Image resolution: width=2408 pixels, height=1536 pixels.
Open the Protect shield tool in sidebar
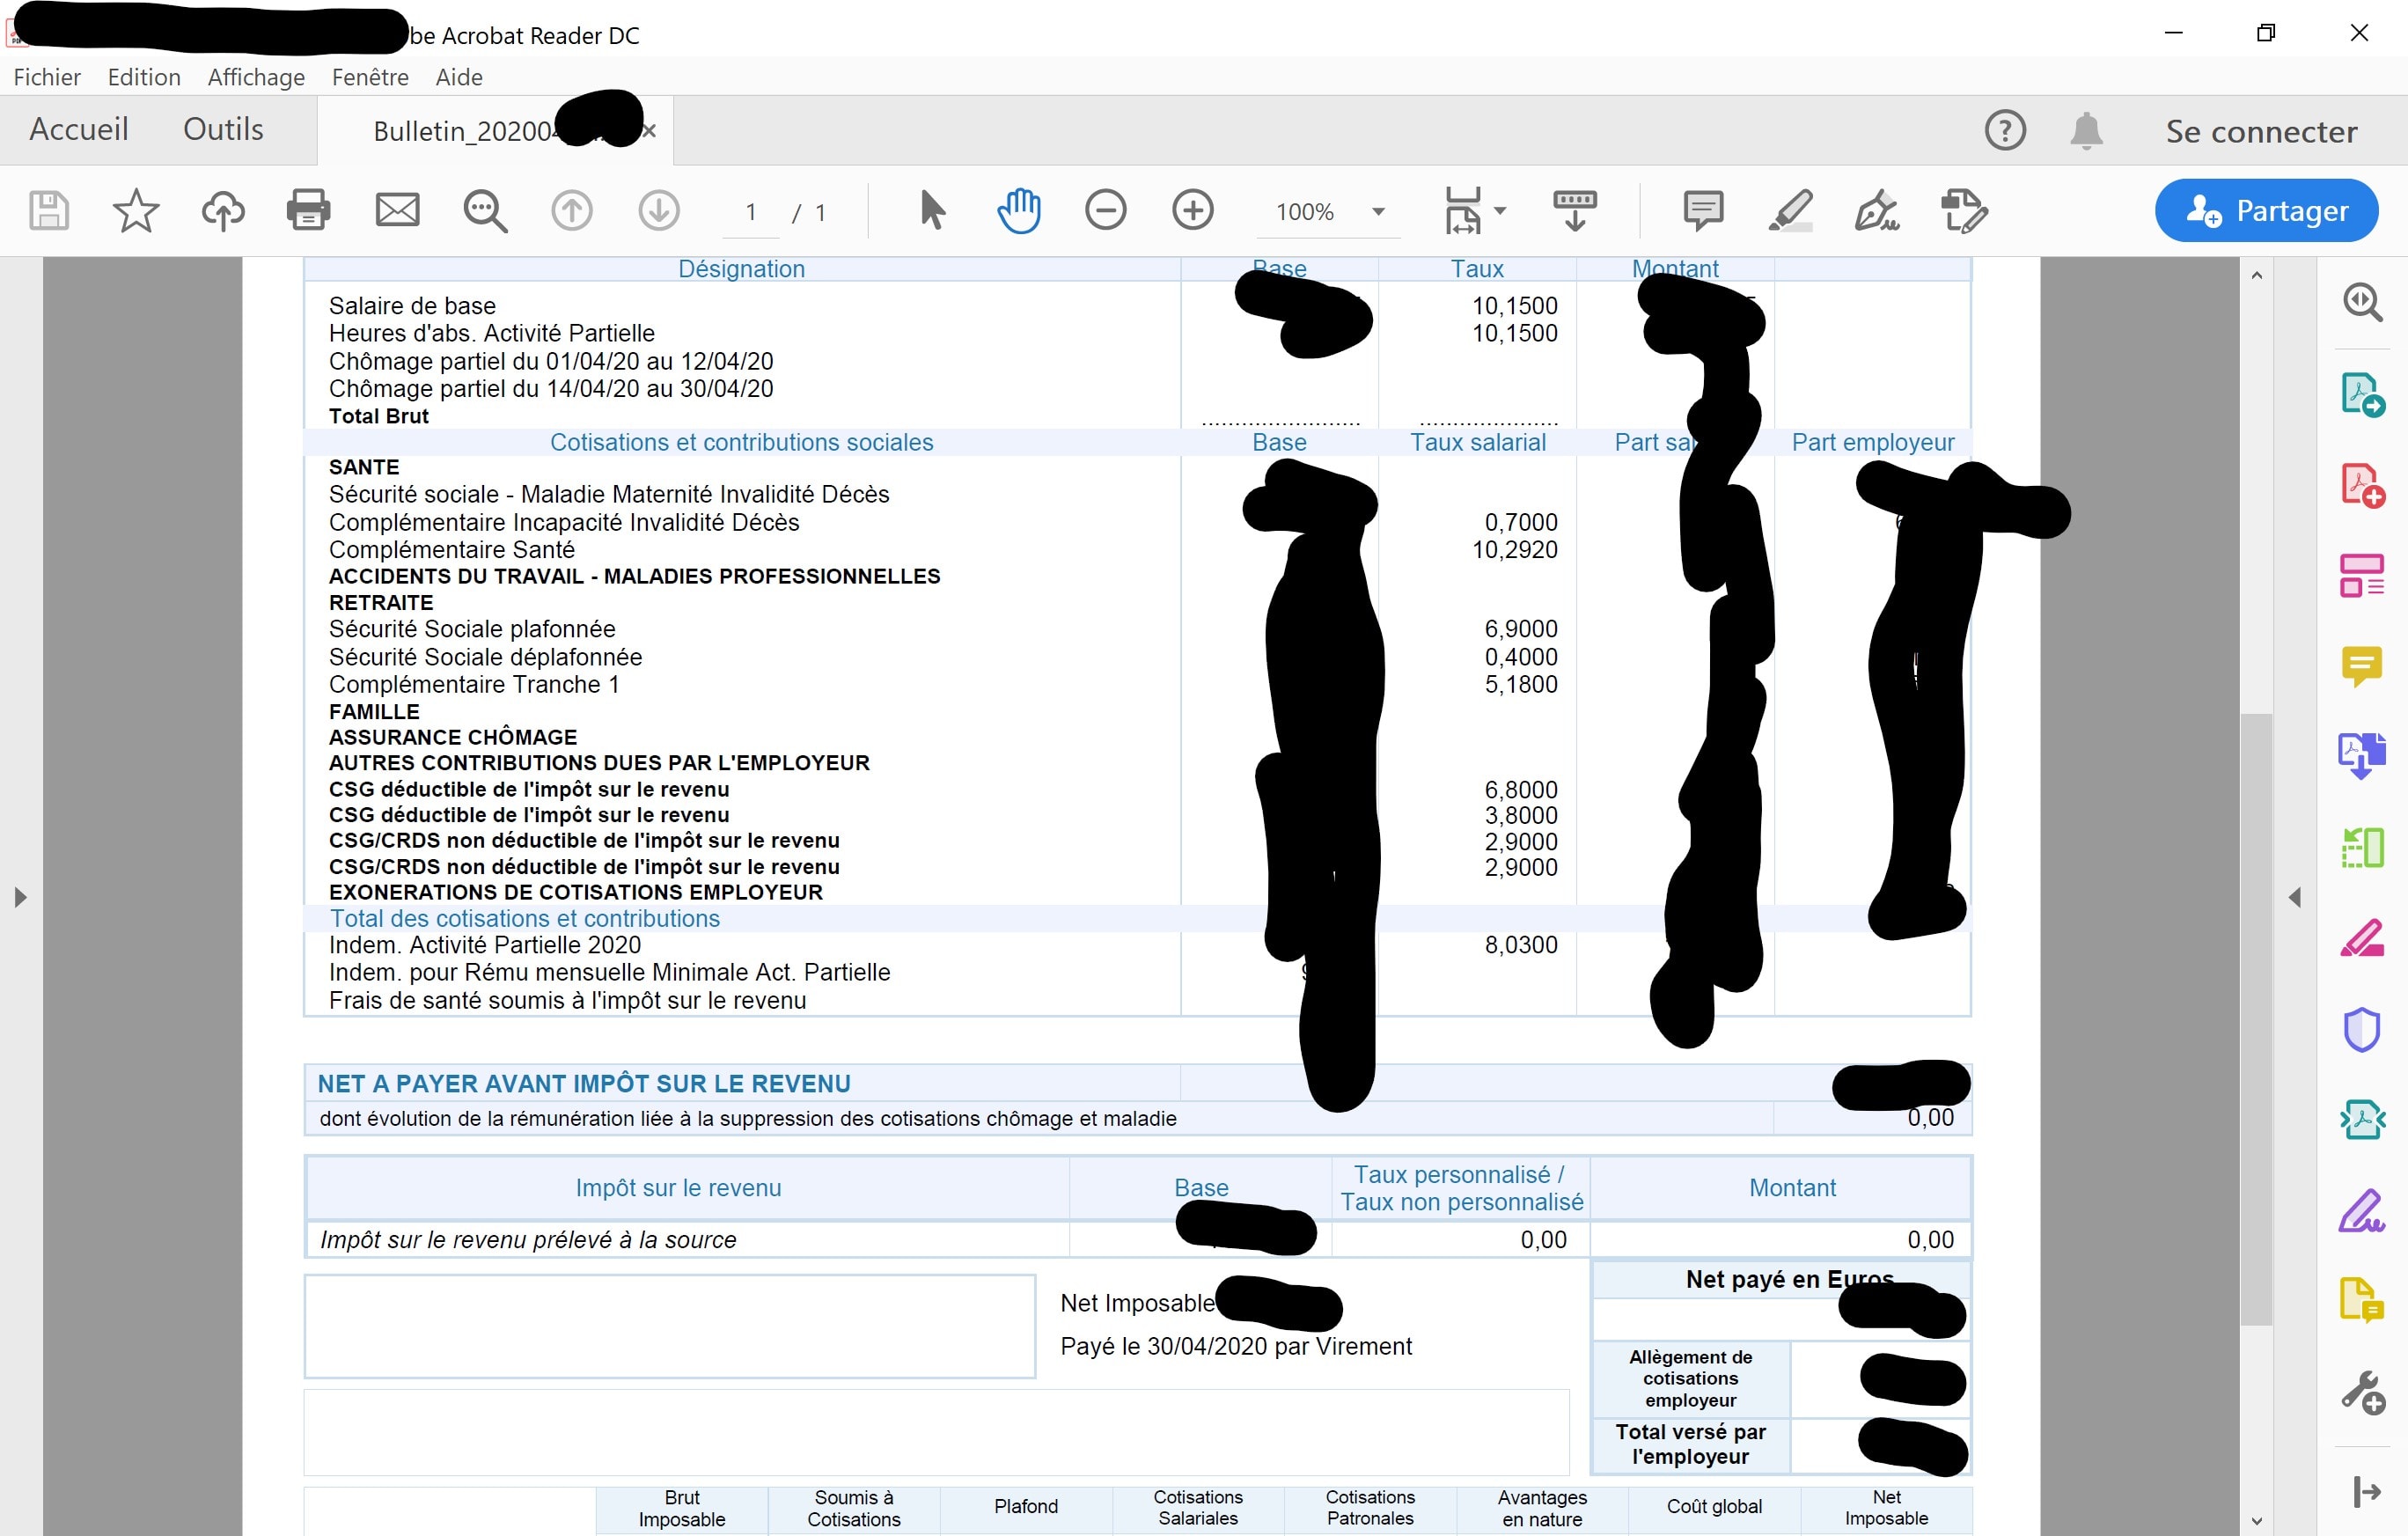(x=2361, y=1029)
